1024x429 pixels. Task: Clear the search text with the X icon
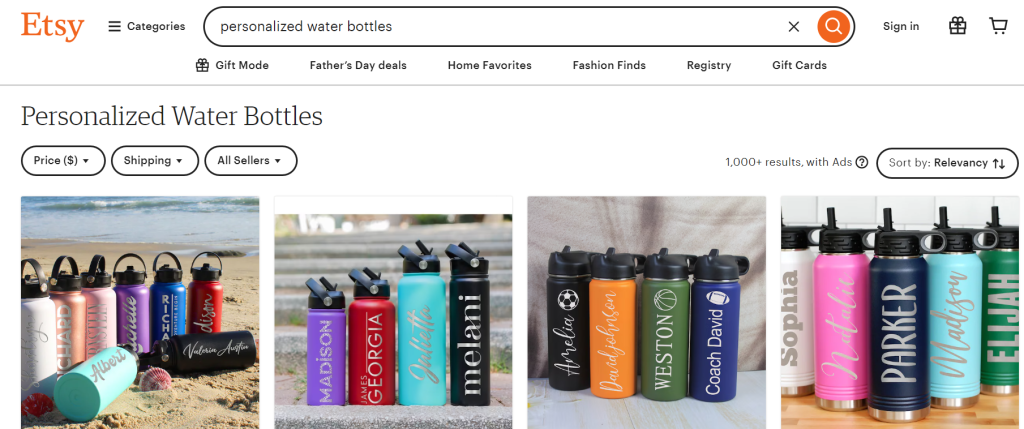pos(793,27)
